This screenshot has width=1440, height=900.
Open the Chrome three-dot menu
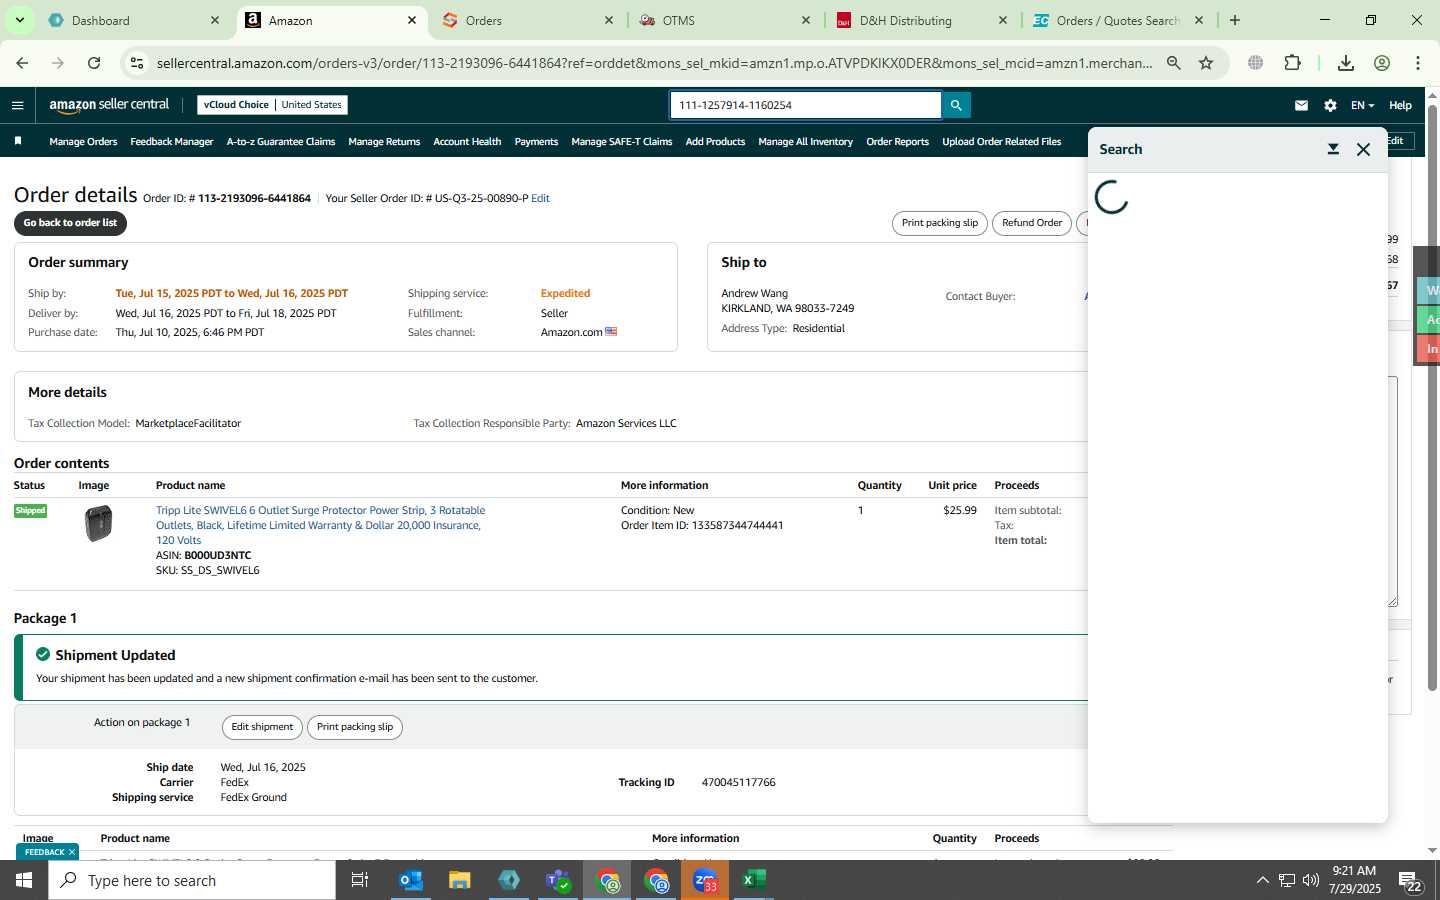1418,63
